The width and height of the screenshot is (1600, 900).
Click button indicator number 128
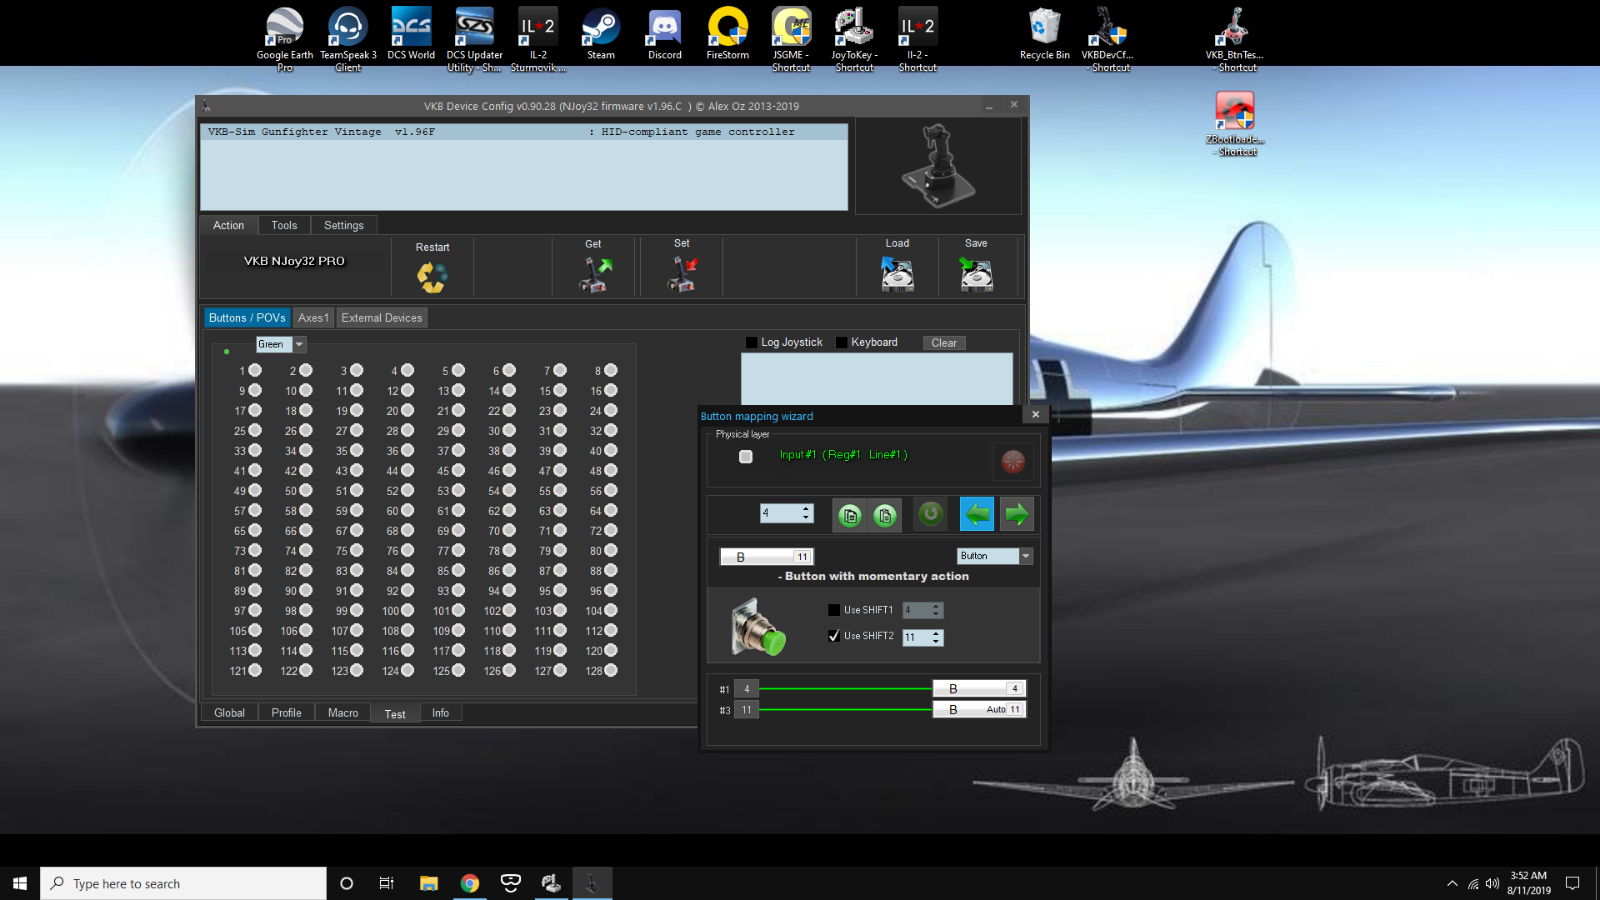(x=610, y=671)
